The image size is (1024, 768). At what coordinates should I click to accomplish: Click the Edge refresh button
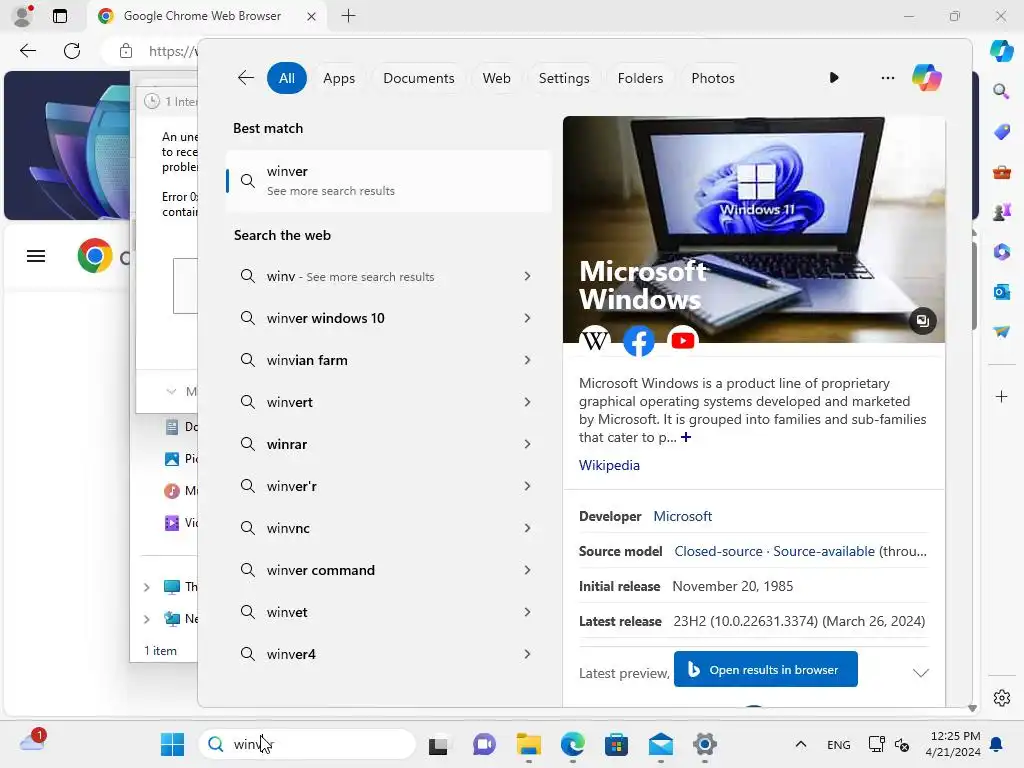[72, 51]
